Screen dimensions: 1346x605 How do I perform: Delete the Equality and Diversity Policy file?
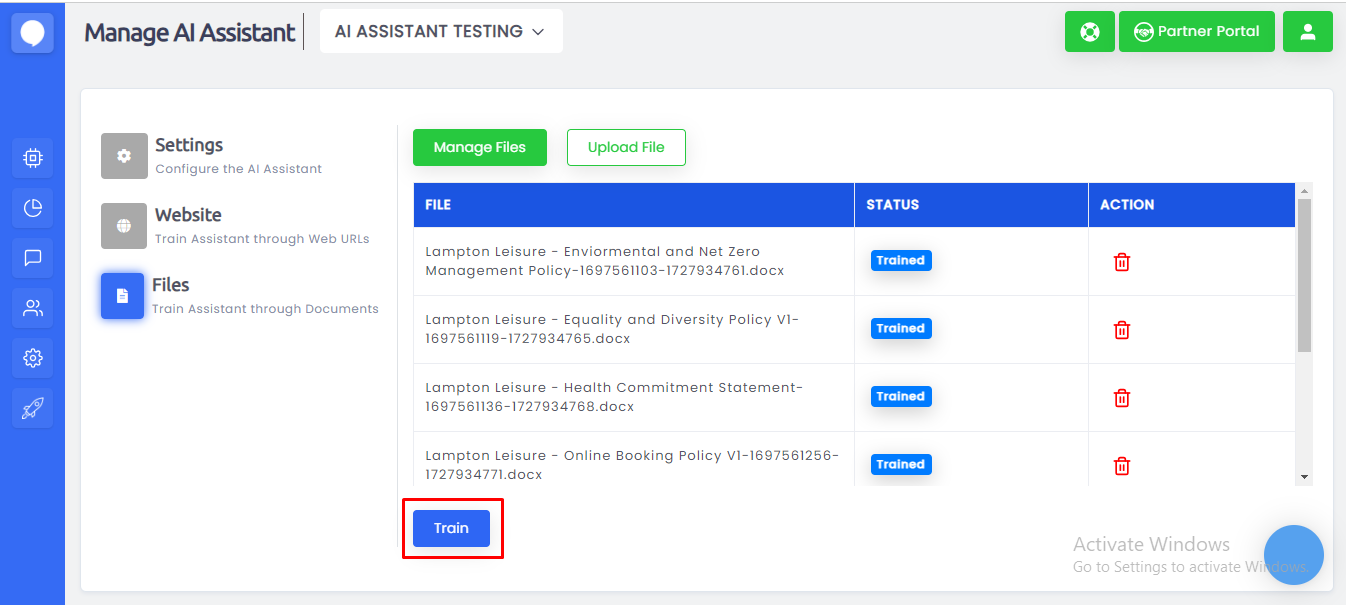tap(1122, 330)
